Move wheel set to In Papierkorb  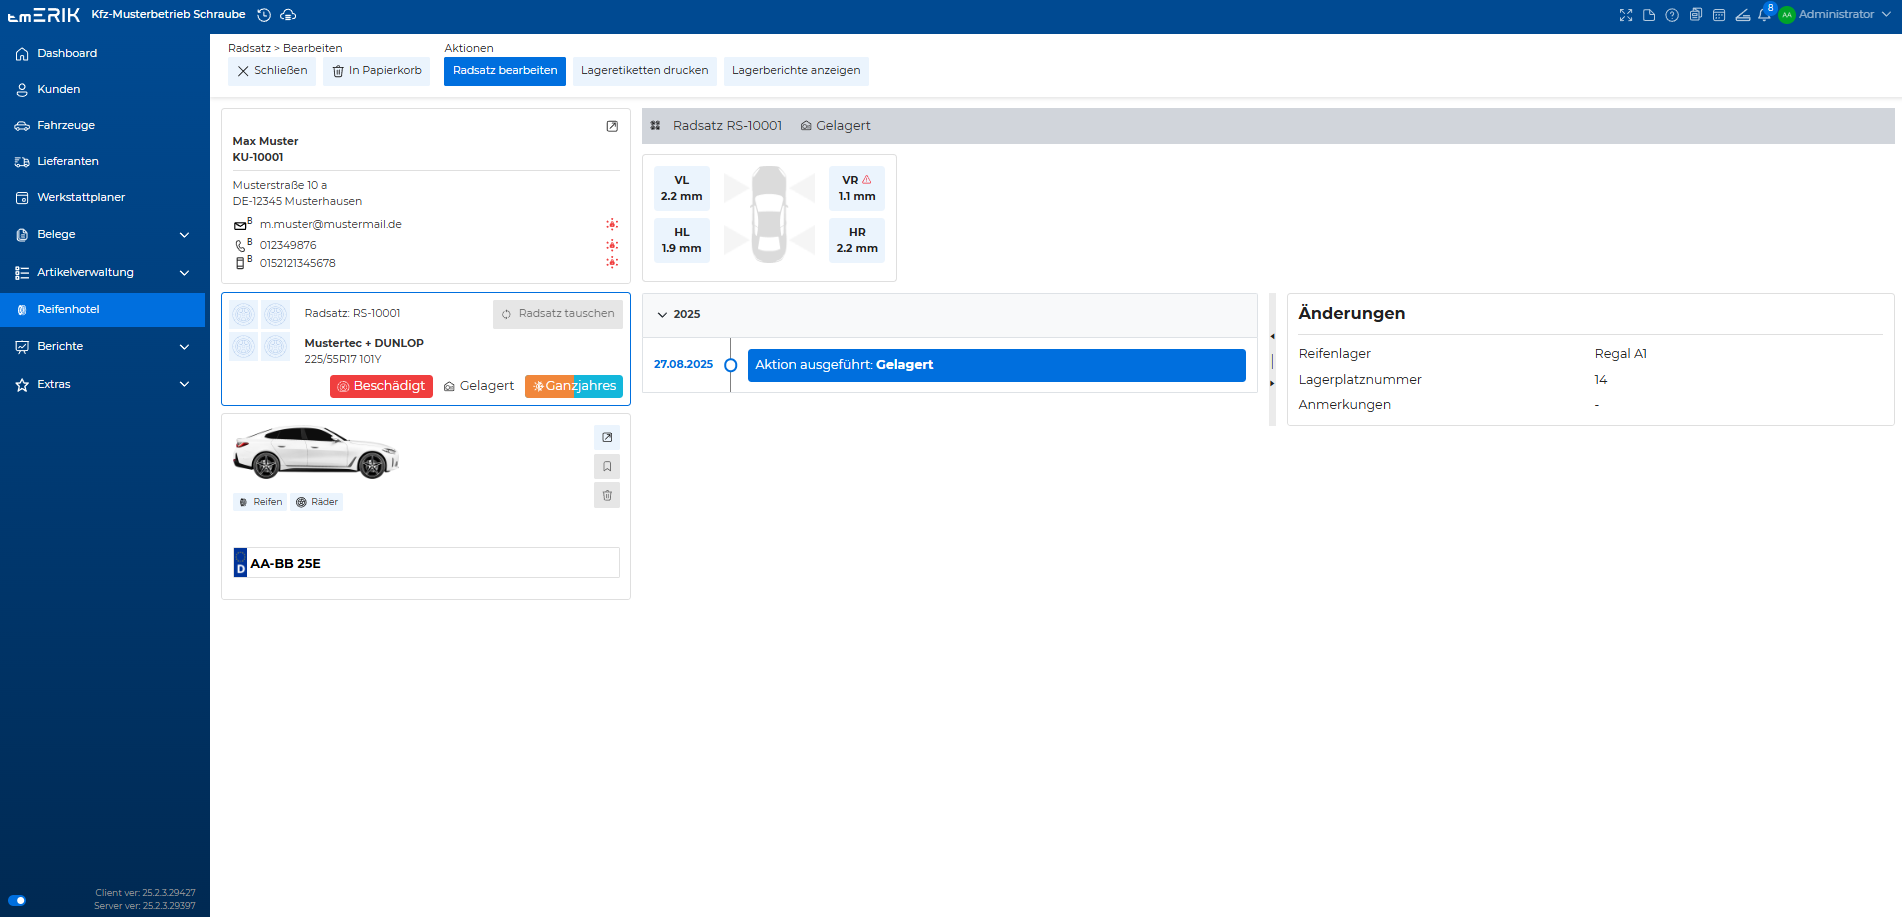pyautogui.click(x=376, y=71)
